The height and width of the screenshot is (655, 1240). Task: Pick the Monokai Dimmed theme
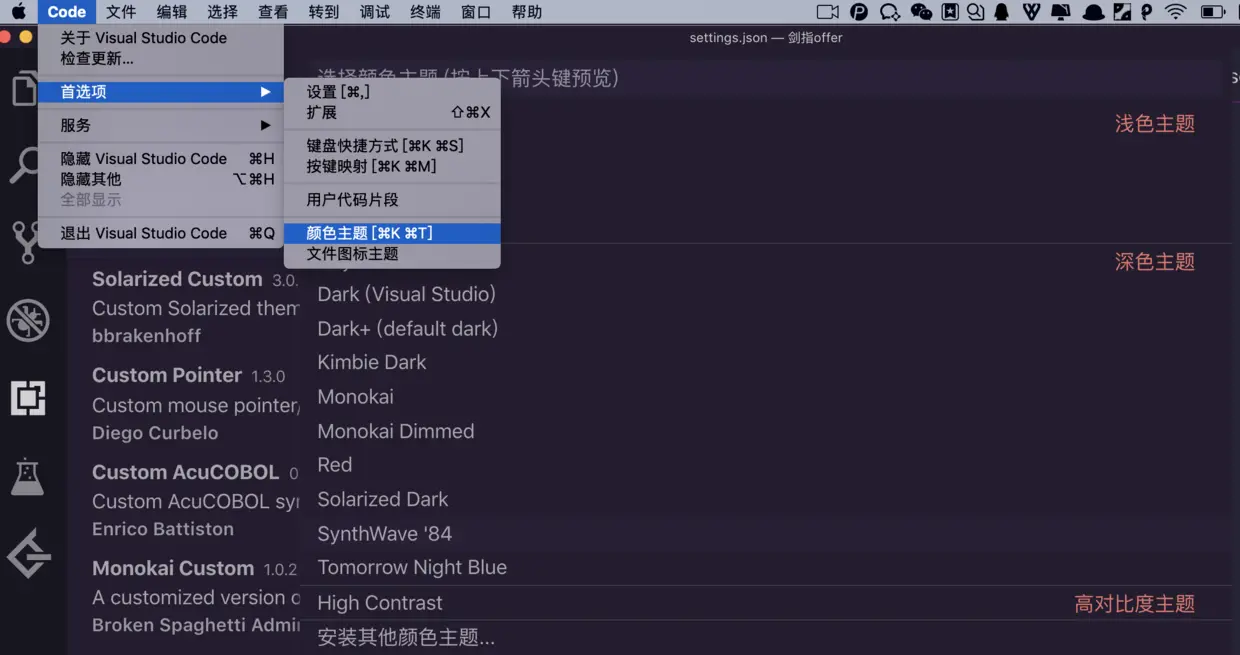click(764, 431)
